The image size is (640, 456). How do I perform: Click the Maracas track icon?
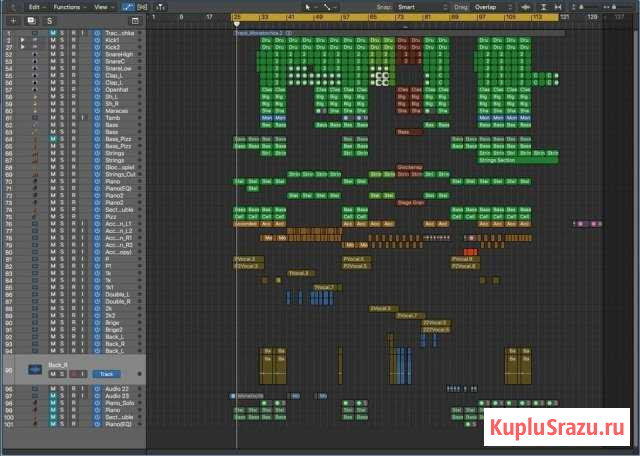(x=35, y=111)
